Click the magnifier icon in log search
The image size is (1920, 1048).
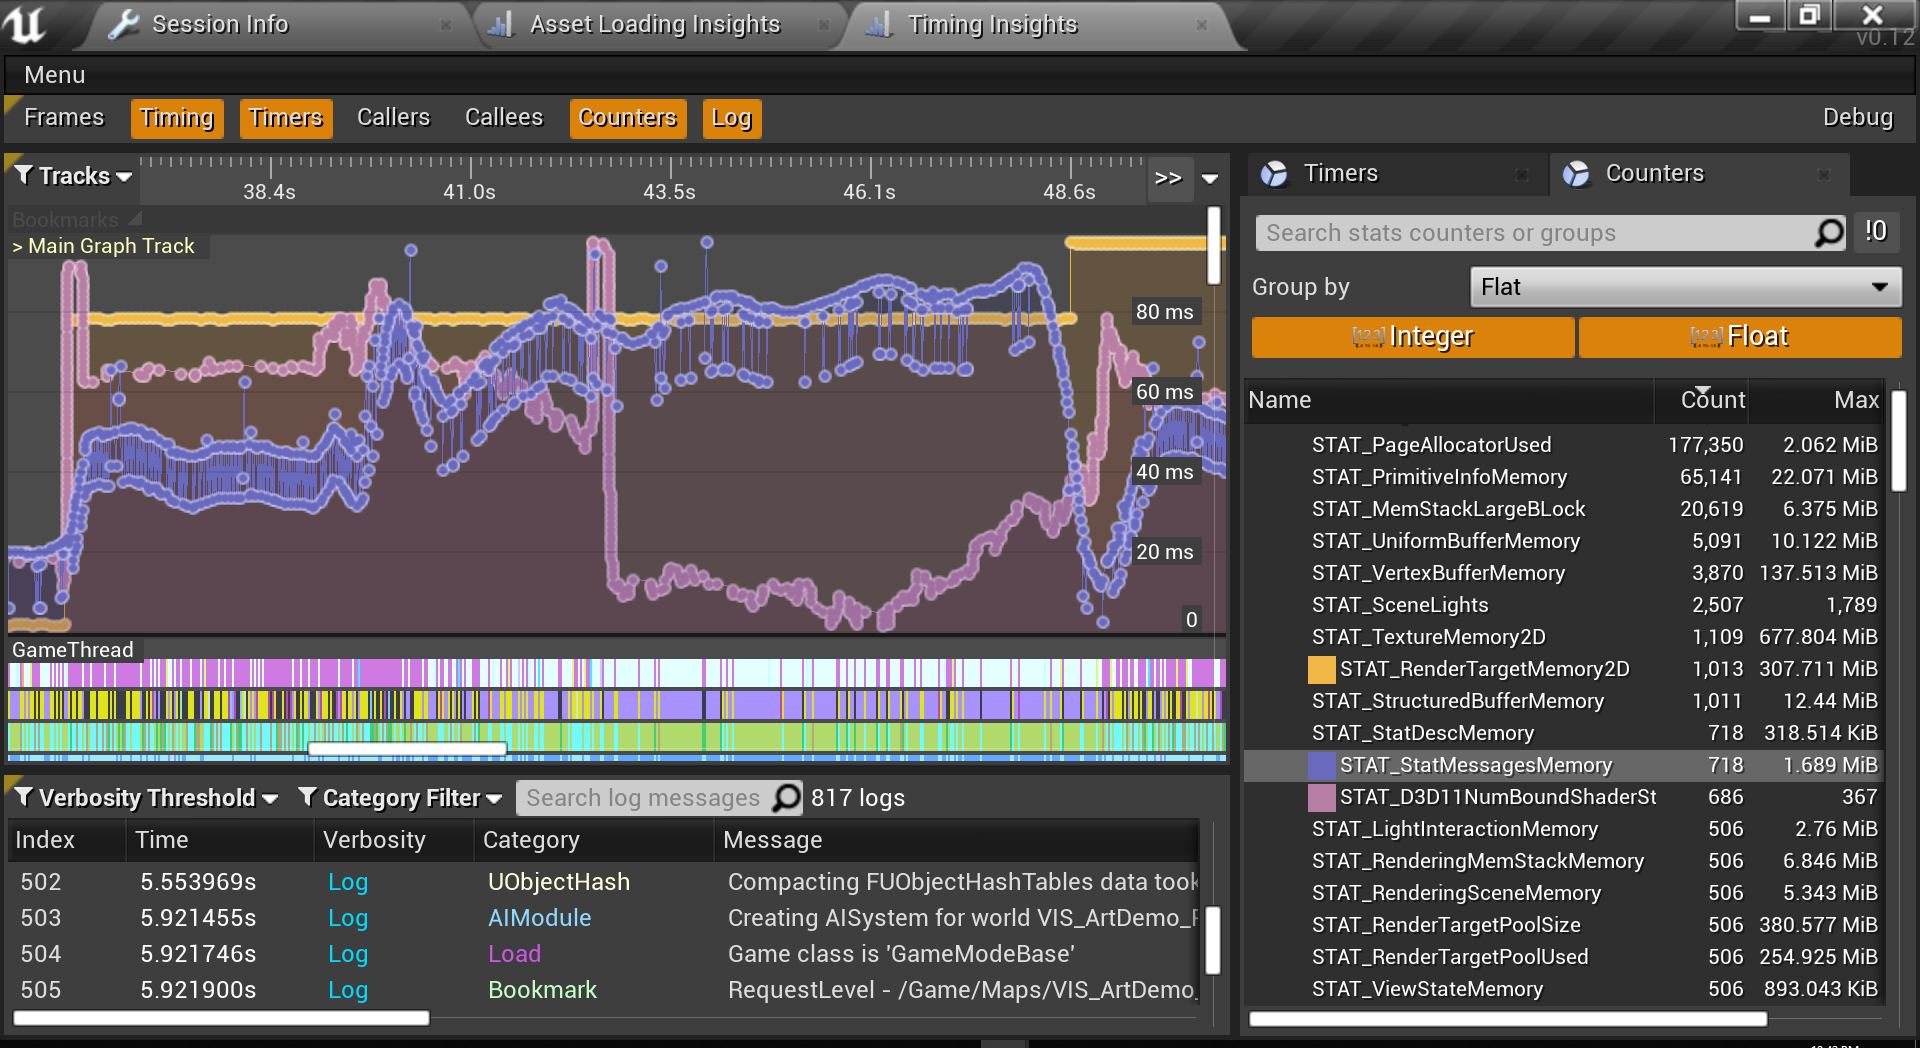tap(787, 798)
